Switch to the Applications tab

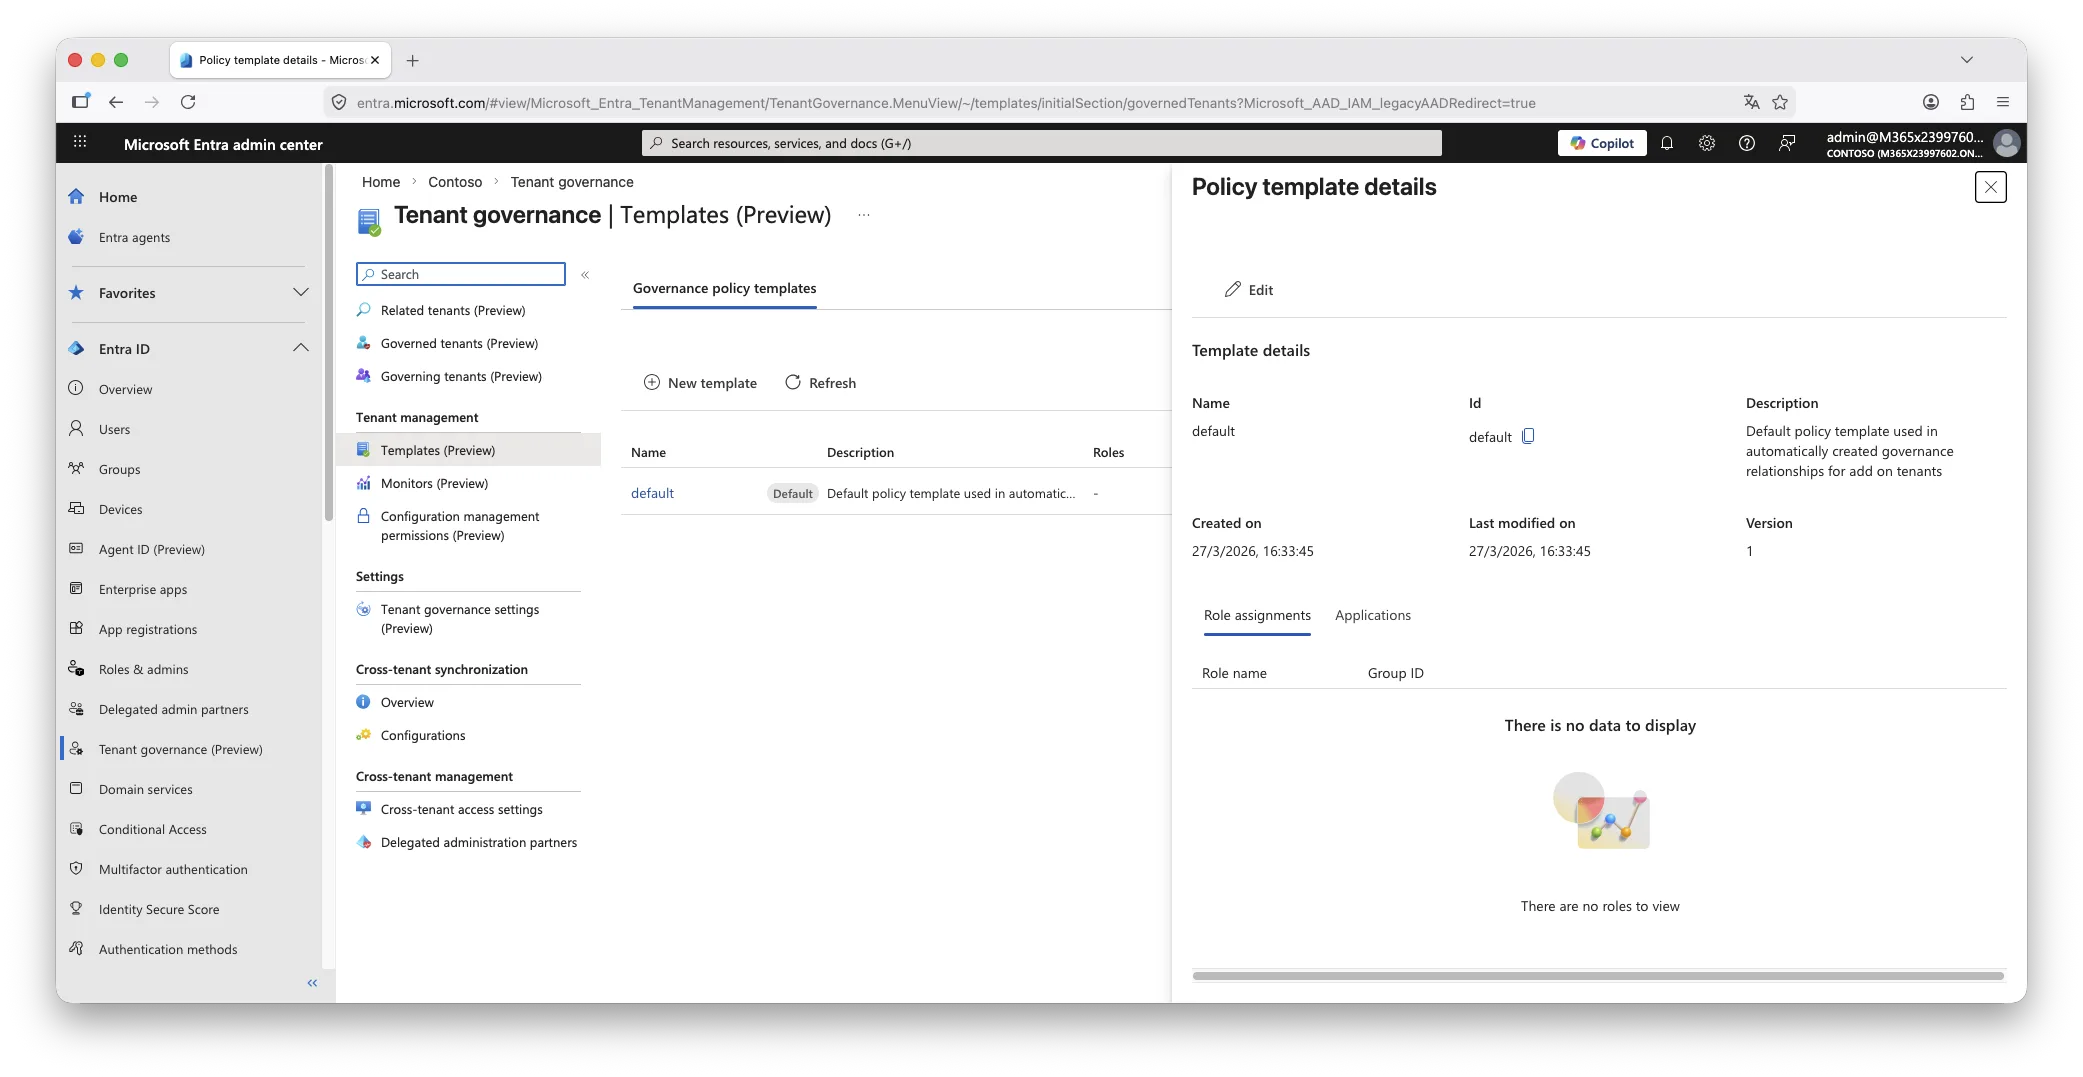1372,615
